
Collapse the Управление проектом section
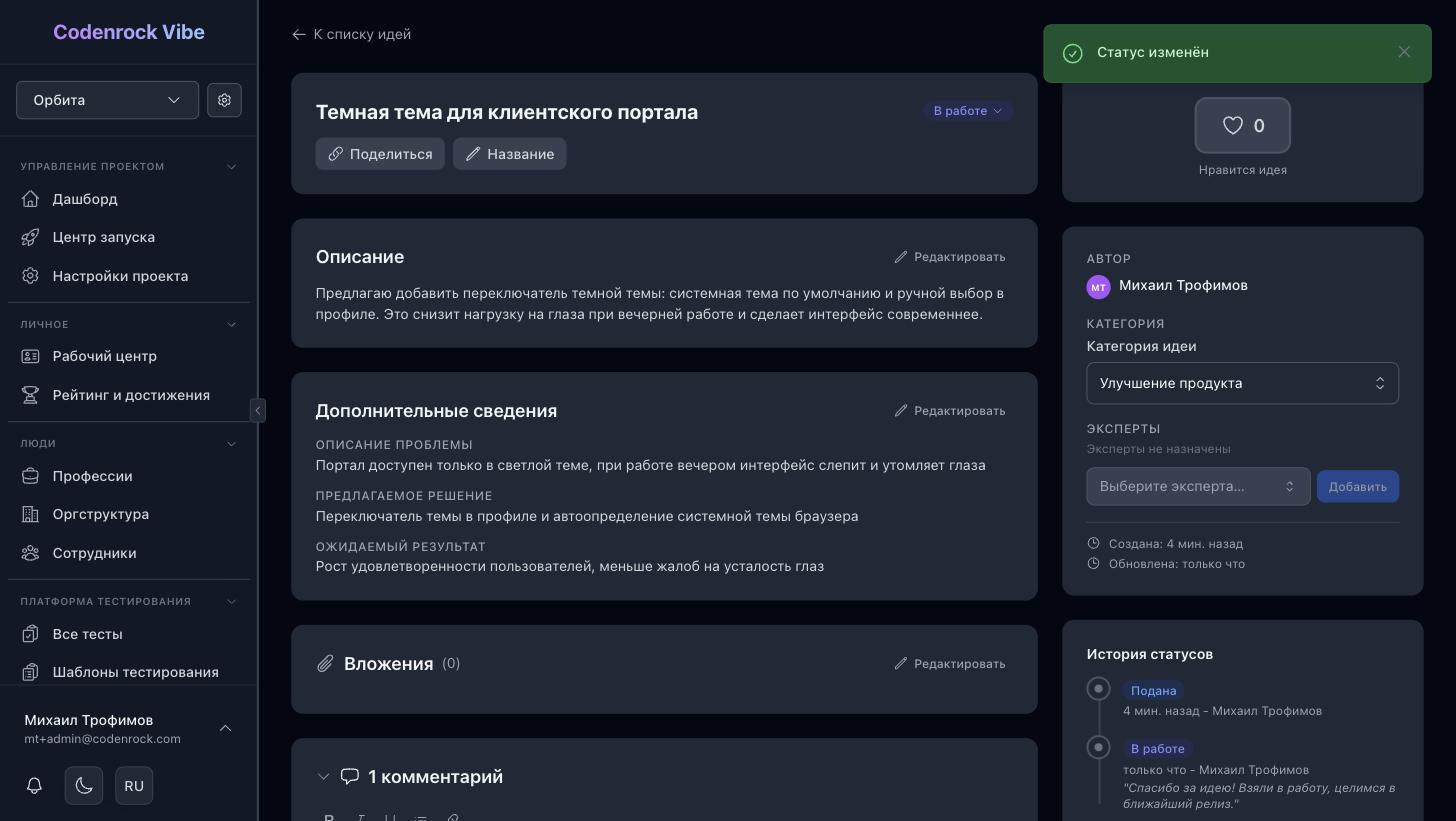tap(232, 167)
